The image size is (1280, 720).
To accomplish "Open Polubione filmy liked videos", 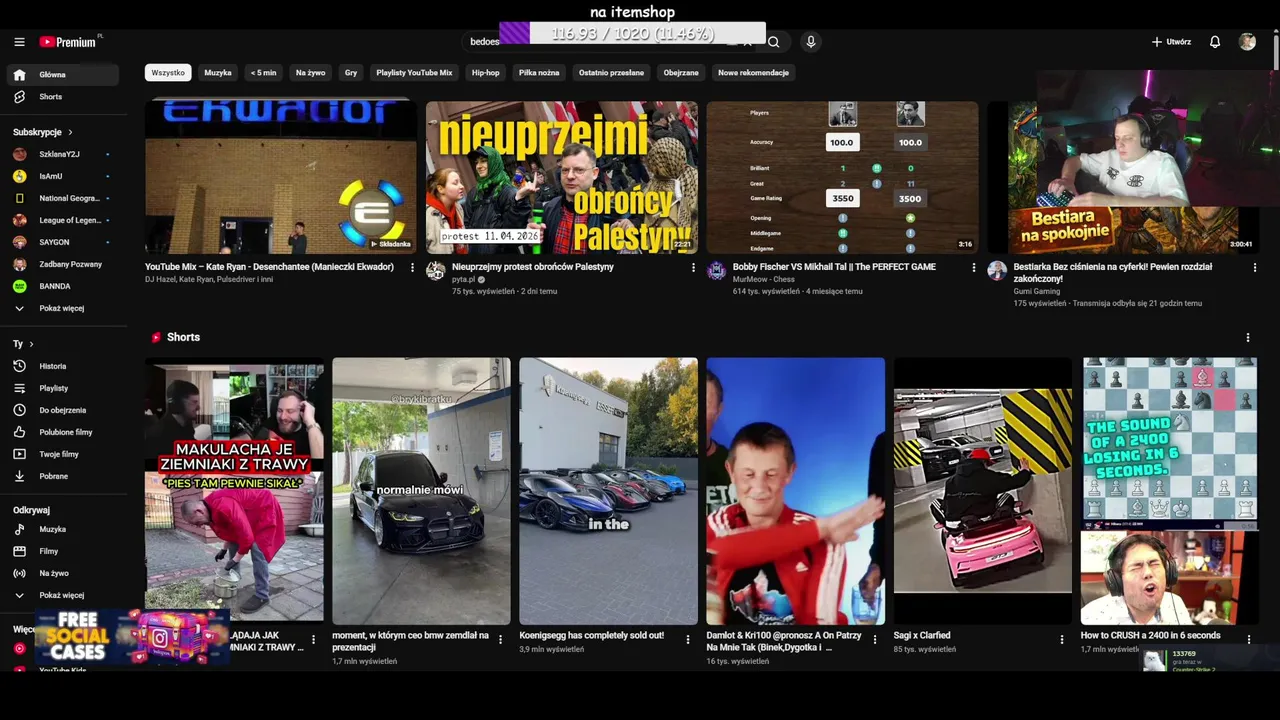I will click(63, 432).
